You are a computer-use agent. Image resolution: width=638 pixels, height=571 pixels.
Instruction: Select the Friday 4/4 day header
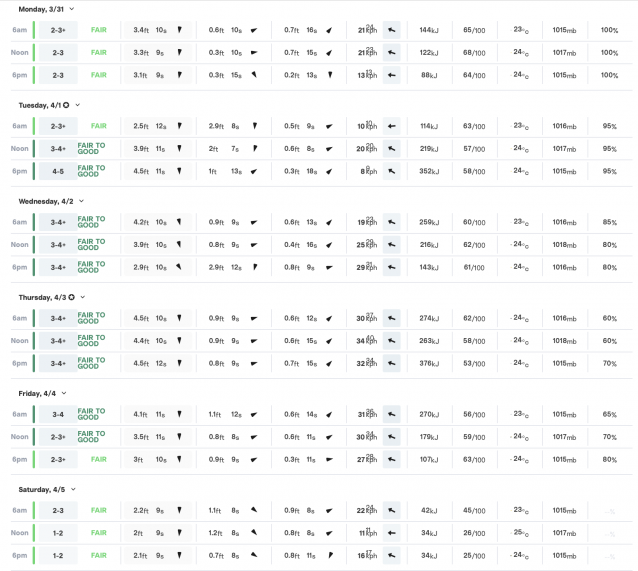point(37,393)
